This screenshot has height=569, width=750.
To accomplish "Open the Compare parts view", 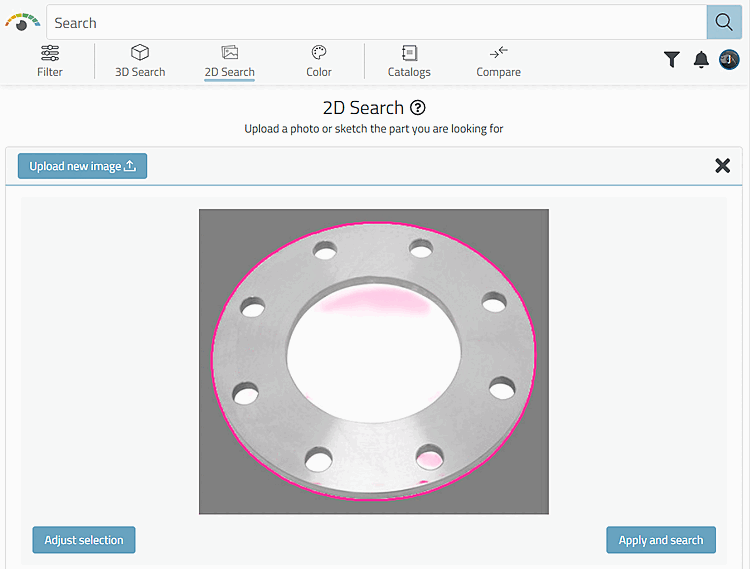I will click(498, 61).
